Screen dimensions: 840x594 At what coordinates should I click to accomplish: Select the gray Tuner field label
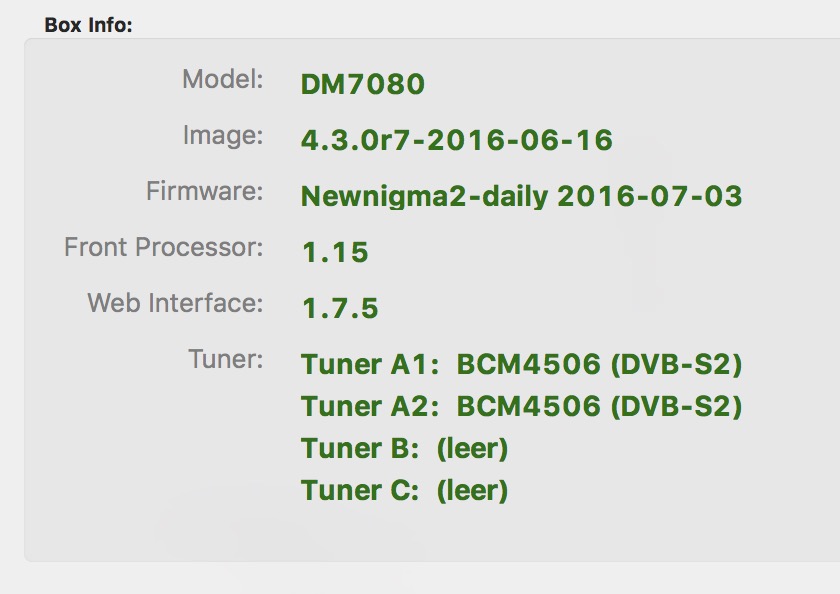(225, 358)
